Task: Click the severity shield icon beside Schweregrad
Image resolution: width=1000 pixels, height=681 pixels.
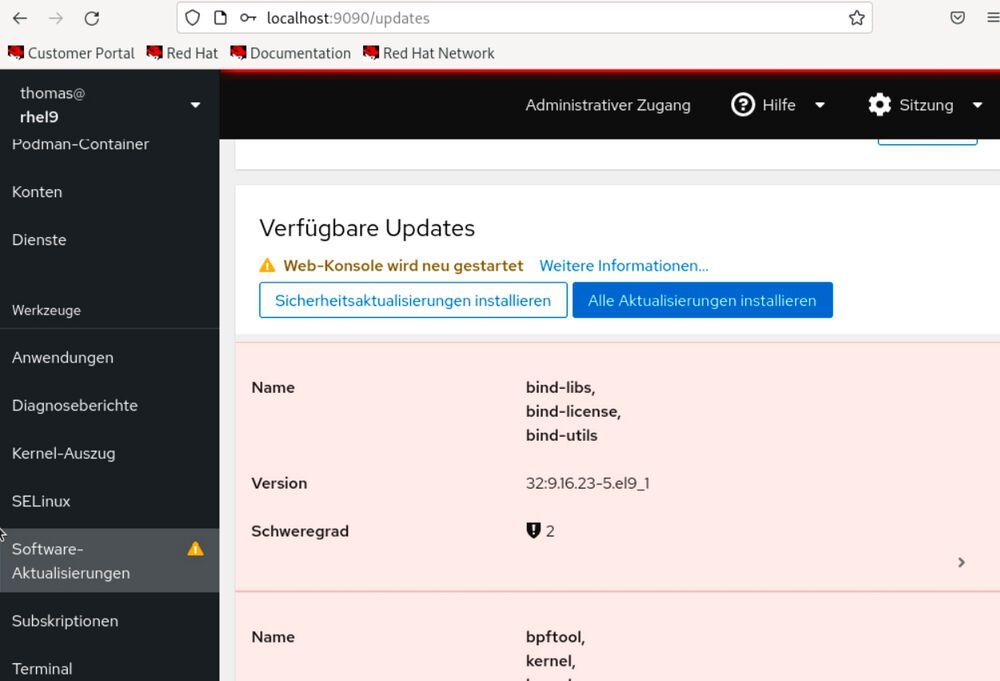Action: [x=533, y=530]
